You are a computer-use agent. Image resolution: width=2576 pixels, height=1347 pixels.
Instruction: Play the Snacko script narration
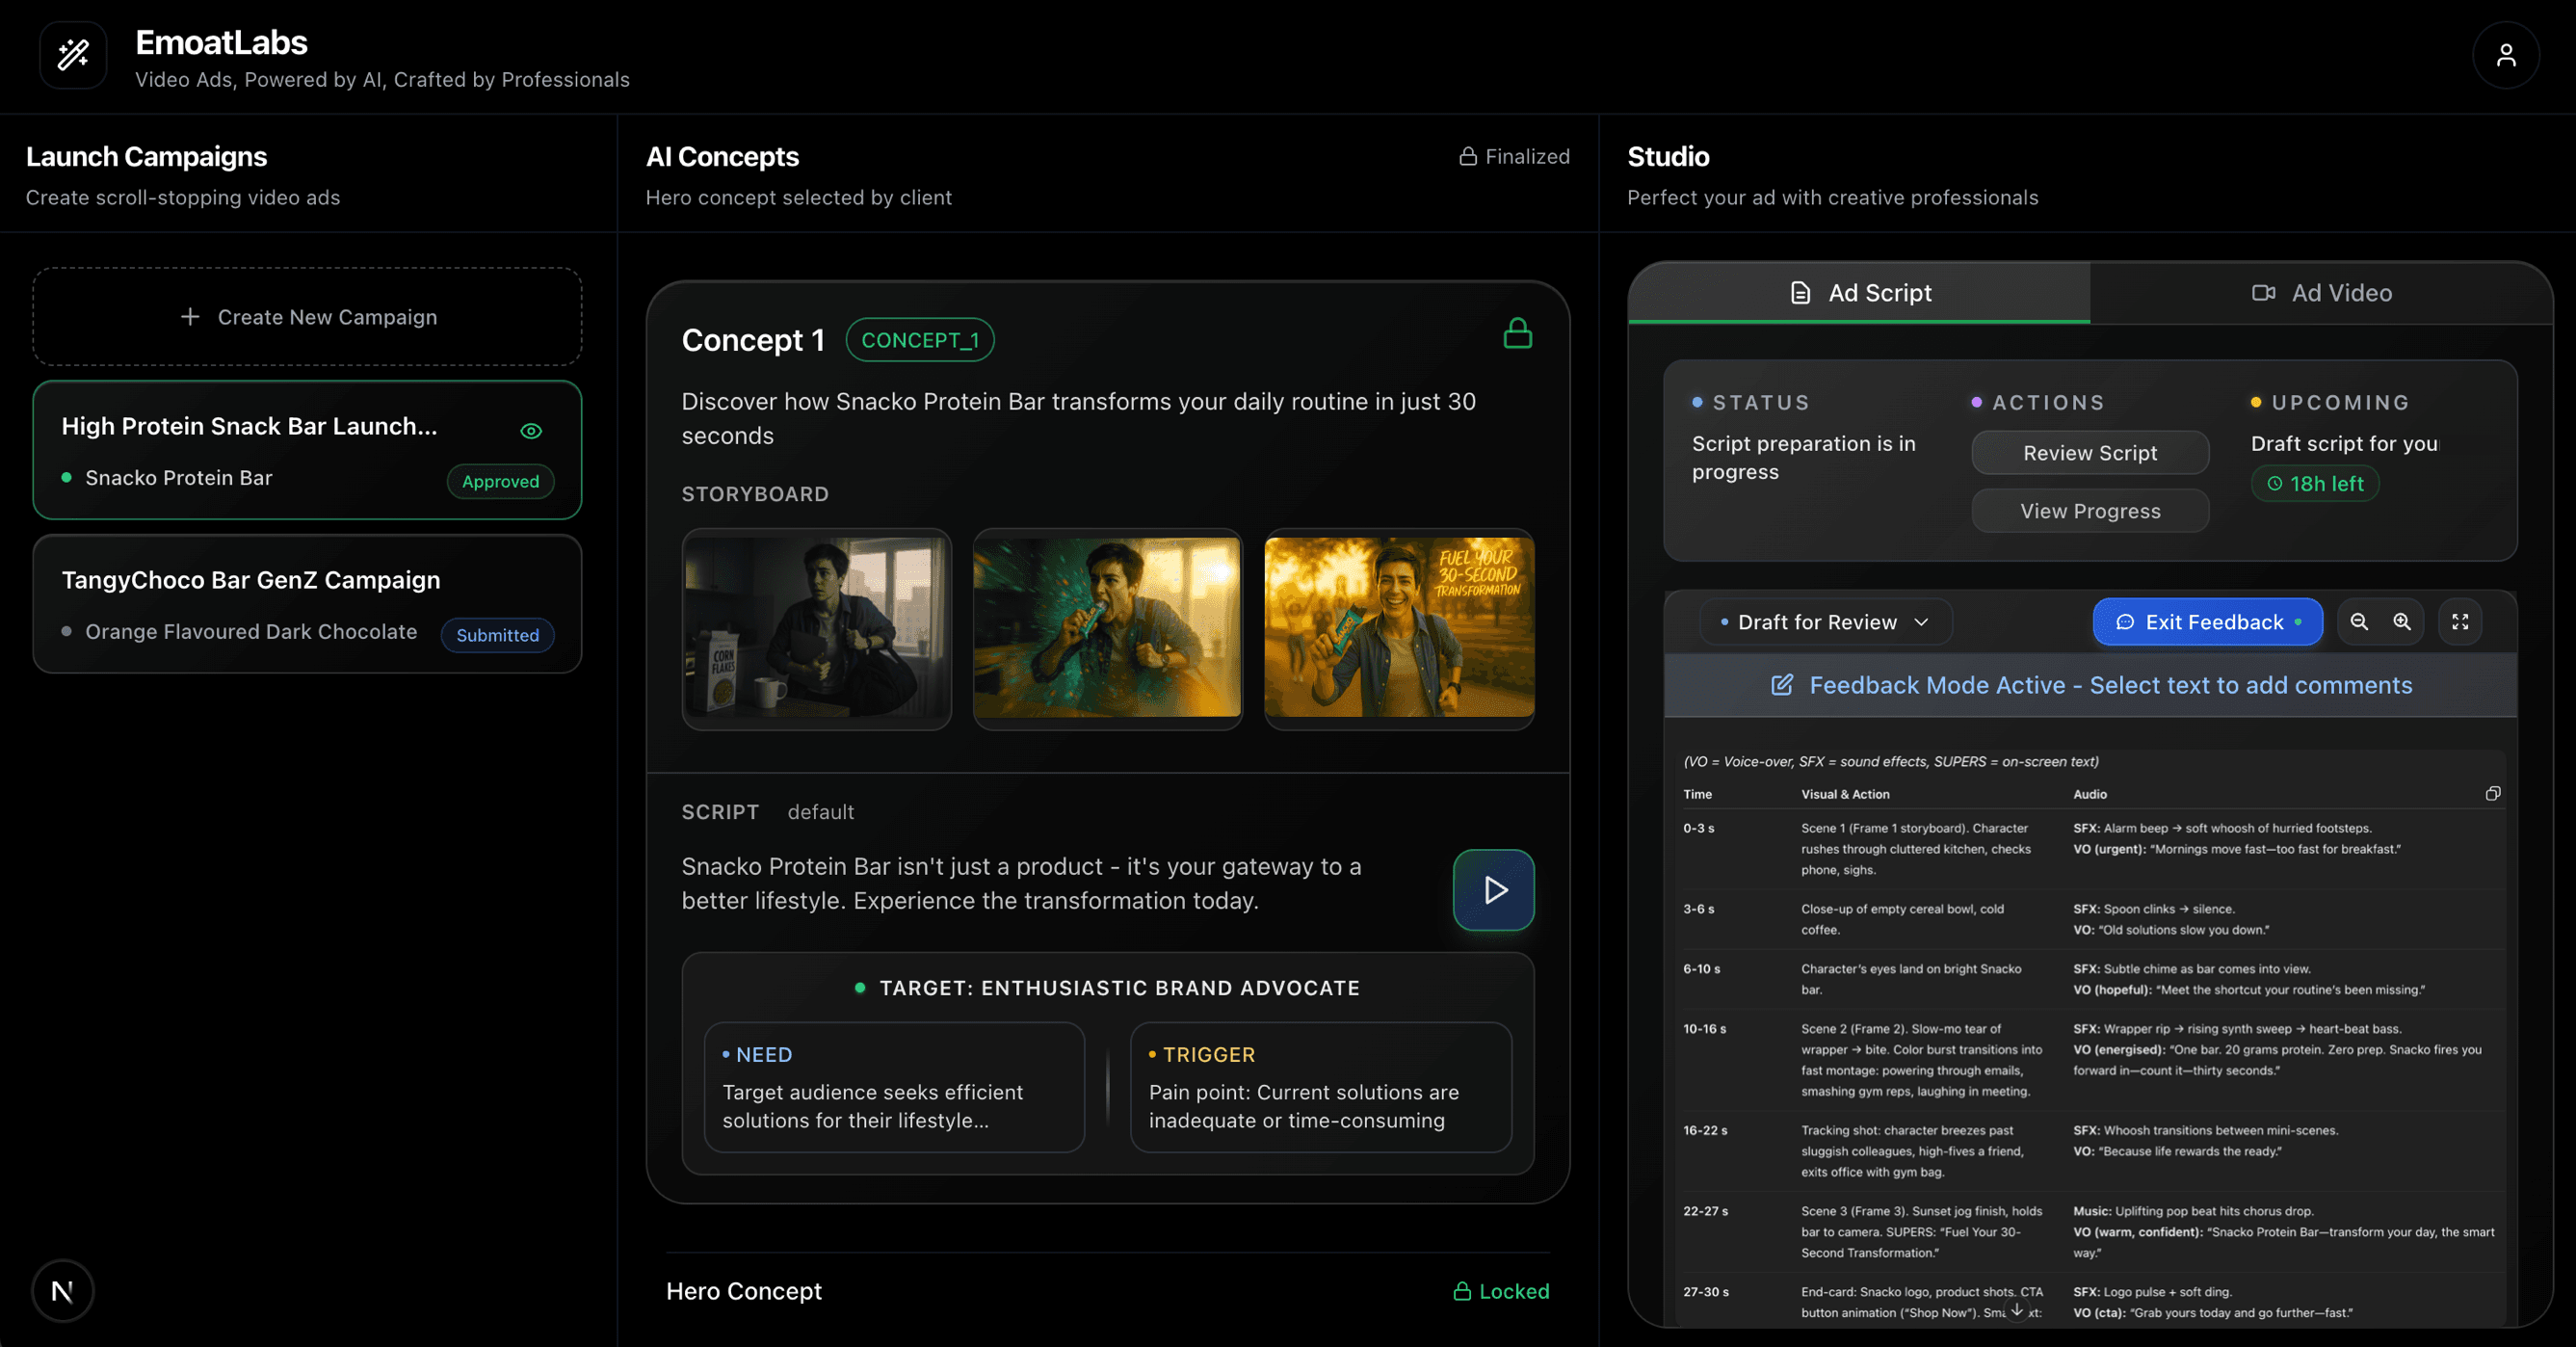(1493, 889)
